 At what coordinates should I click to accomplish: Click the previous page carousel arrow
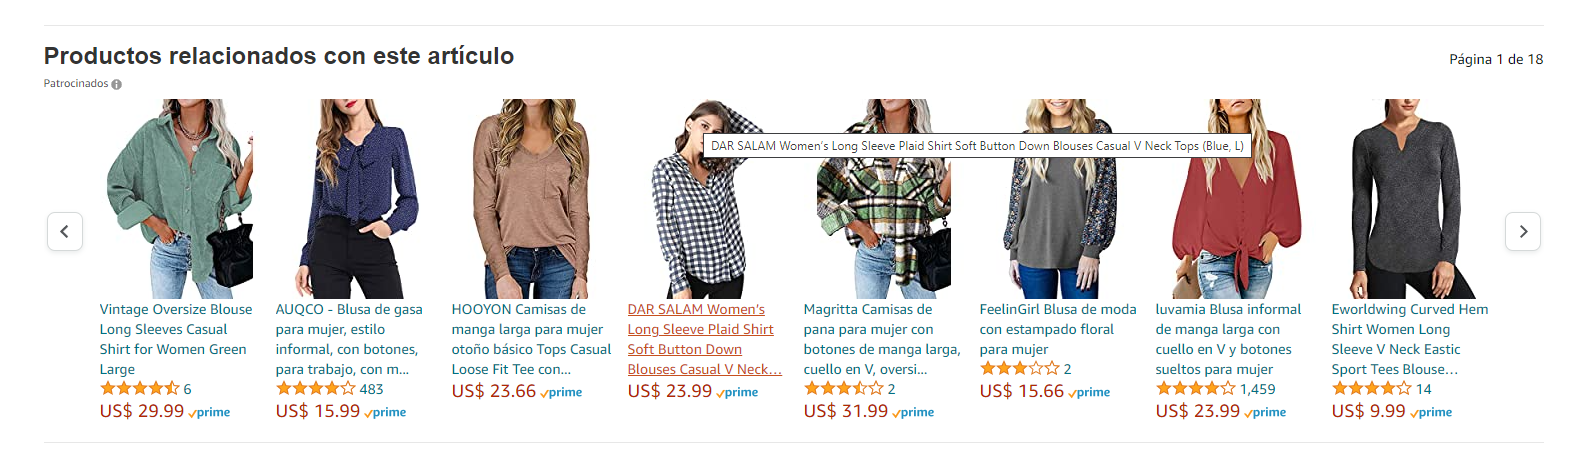65,232
